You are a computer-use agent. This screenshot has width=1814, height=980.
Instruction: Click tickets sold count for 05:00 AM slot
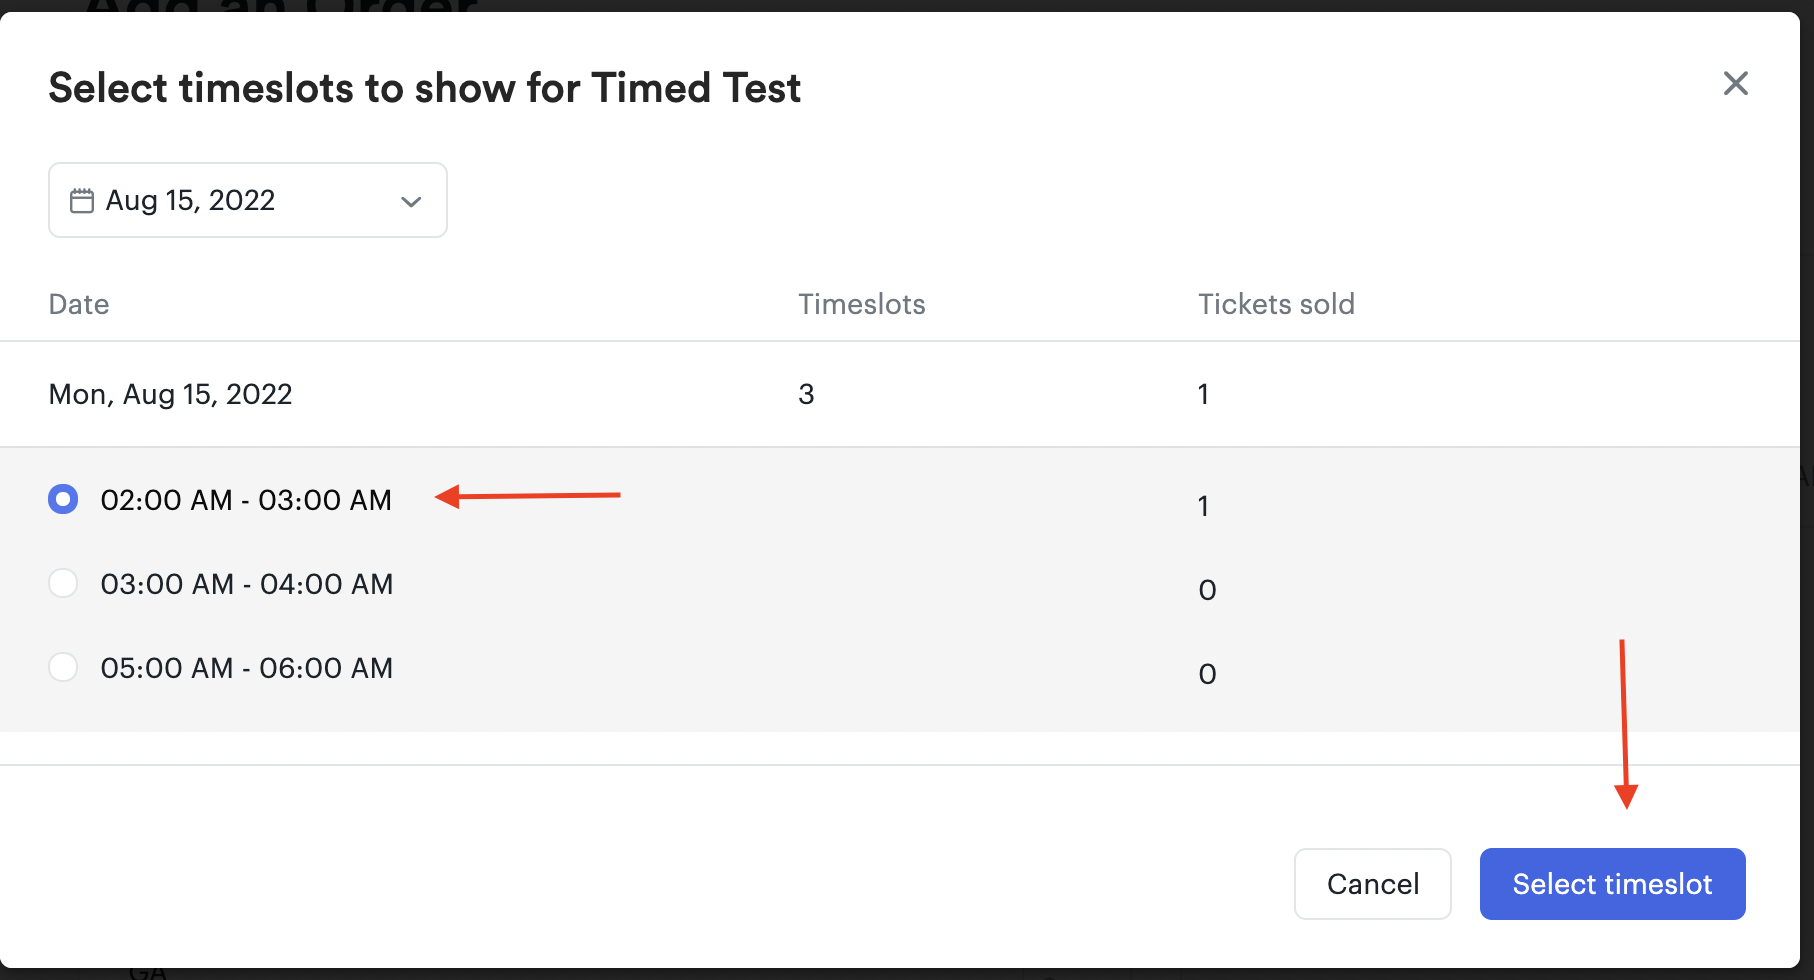(1208, 674)
